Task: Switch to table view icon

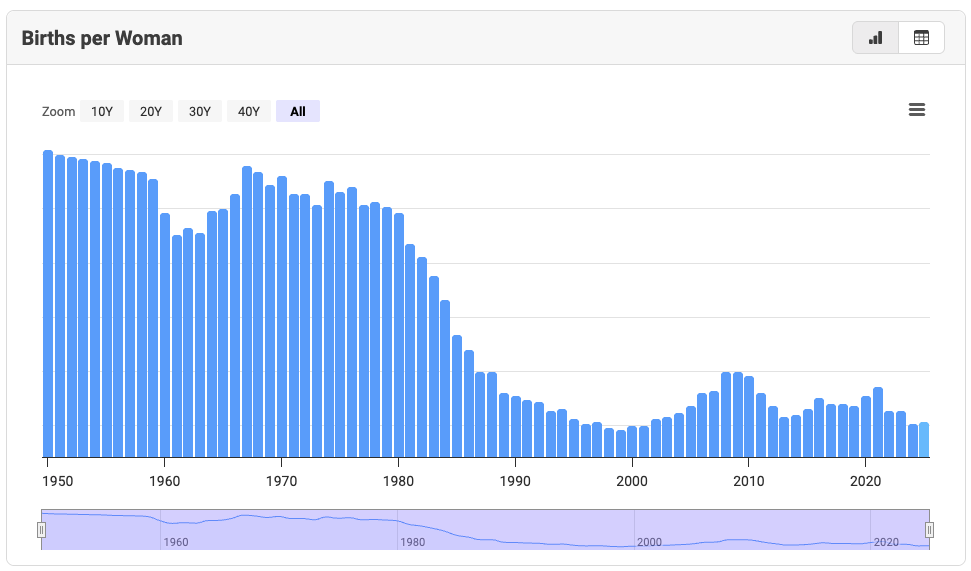Action: point(921,38)
